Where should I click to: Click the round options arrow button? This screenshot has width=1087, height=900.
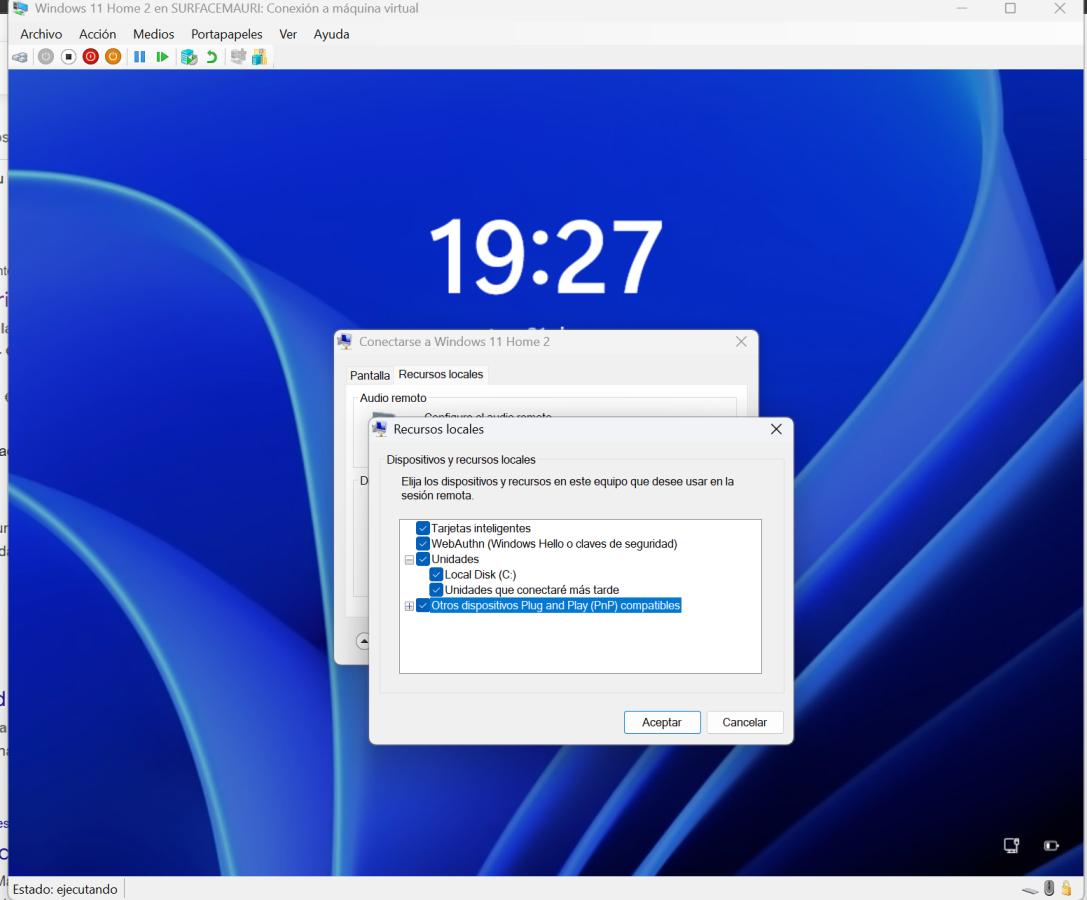363,640
